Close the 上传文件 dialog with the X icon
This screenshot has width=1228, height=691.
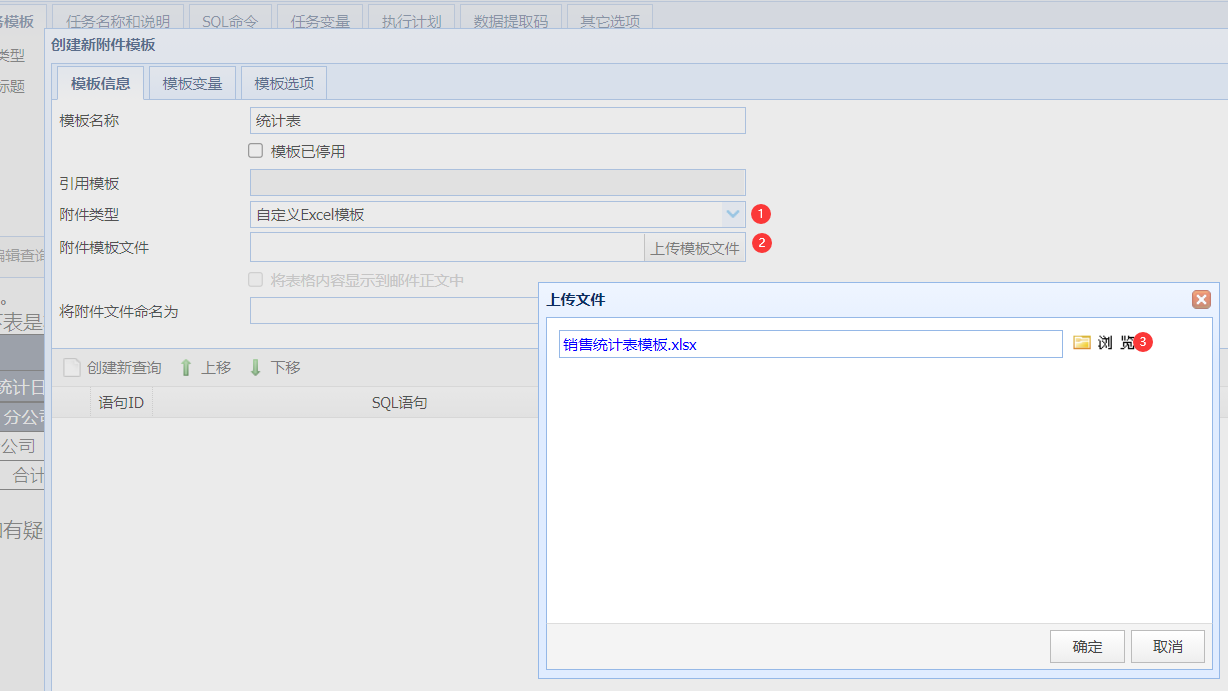(x=1201, y=299)
